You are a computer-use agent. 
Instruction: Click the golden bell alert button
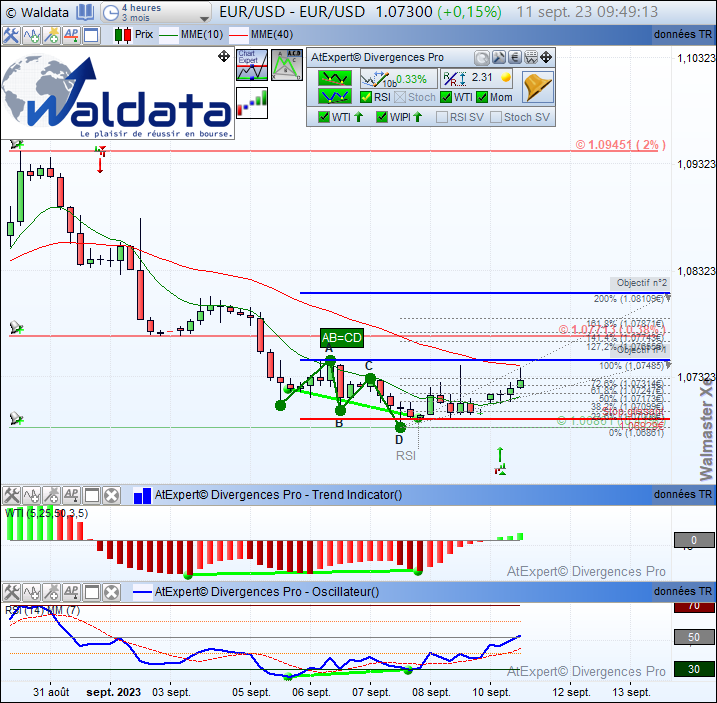coord(538,87)
